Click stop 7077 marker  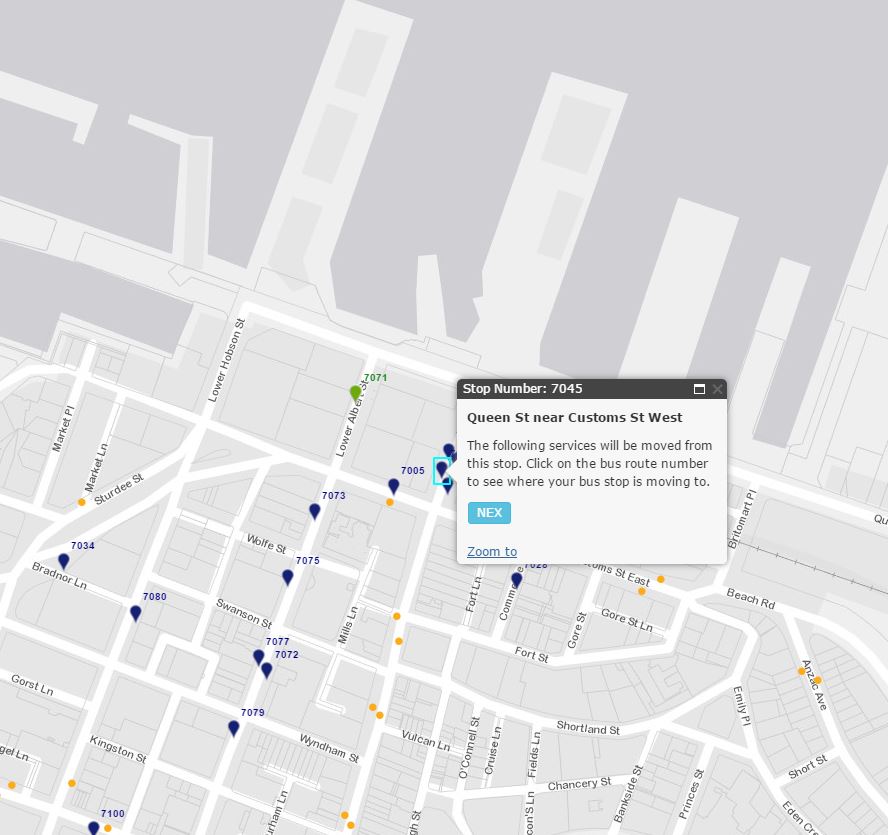[259, 657]
